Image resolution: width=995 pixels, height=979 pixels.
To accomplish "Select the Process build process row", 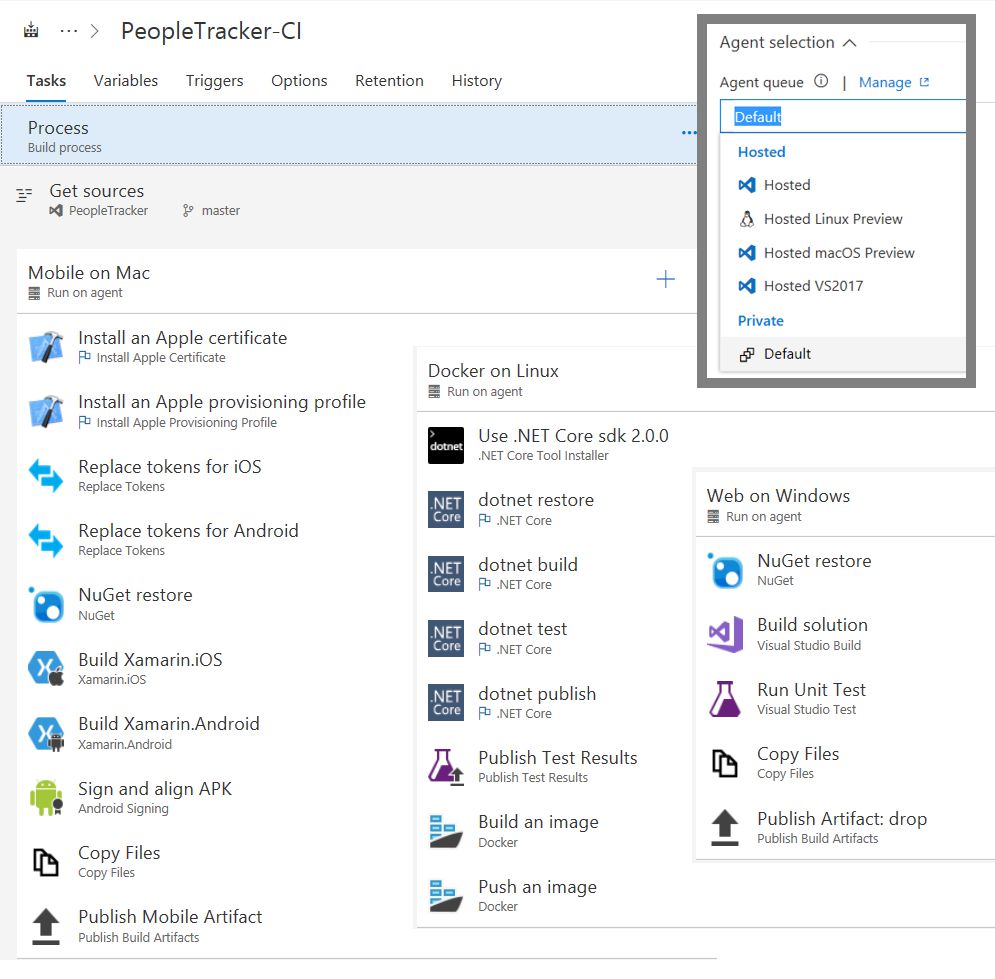I will pyautogui.click(x=349, y=135).
